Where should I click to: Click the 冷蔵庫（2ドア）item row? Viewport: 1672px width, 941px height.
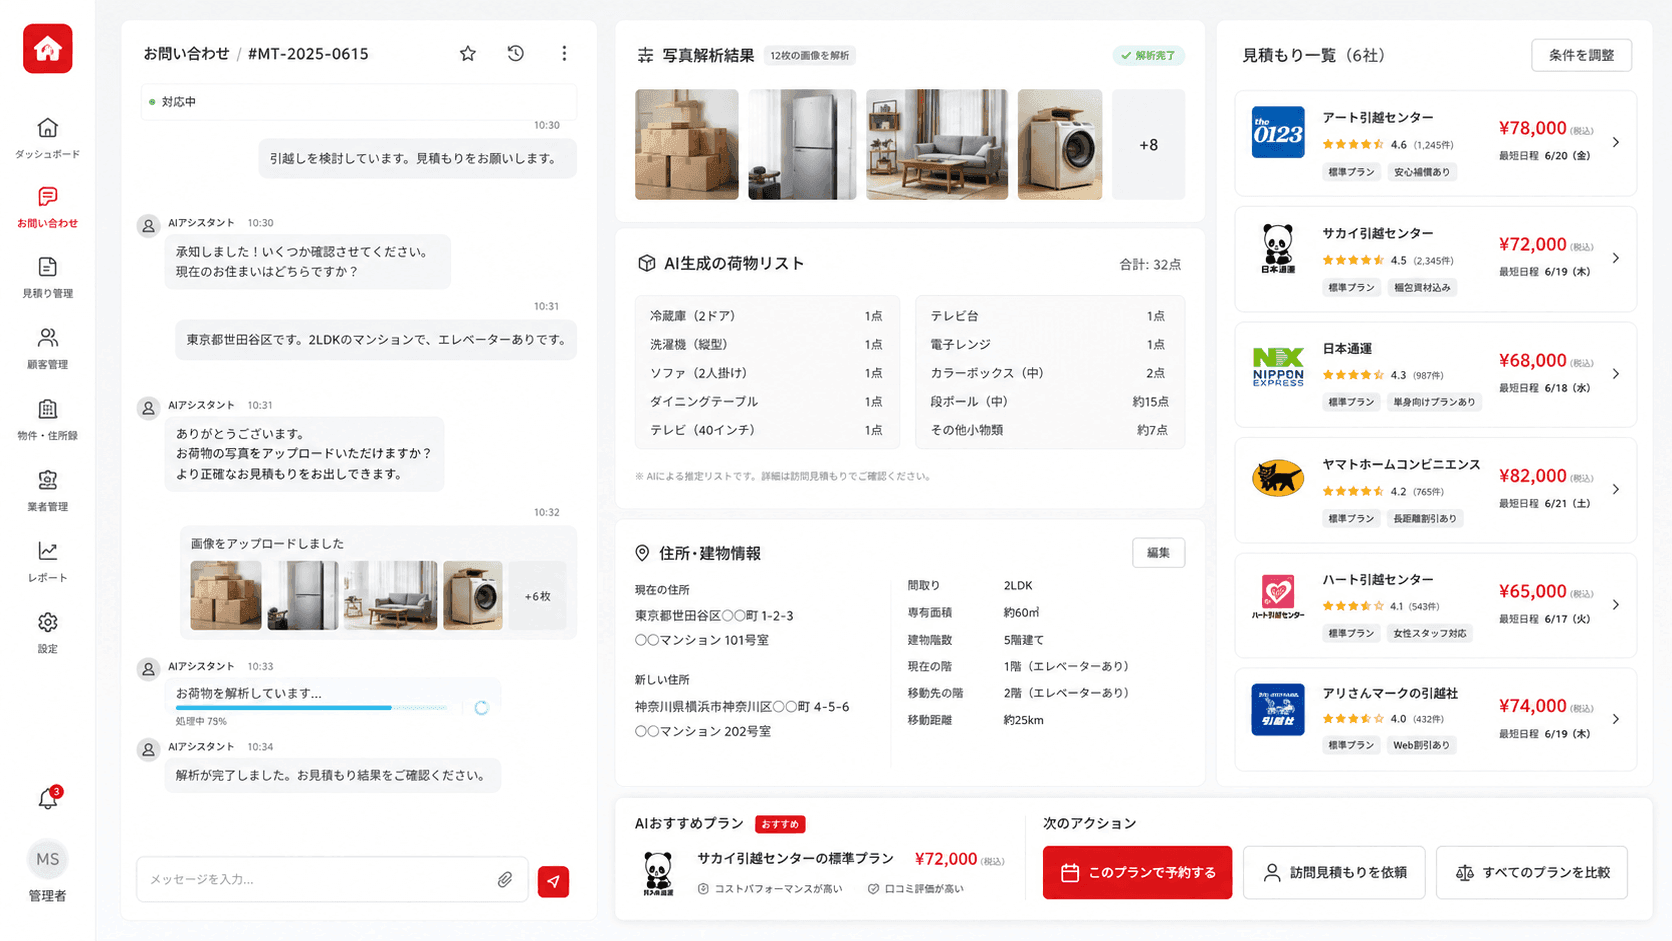tap(766, 316)
